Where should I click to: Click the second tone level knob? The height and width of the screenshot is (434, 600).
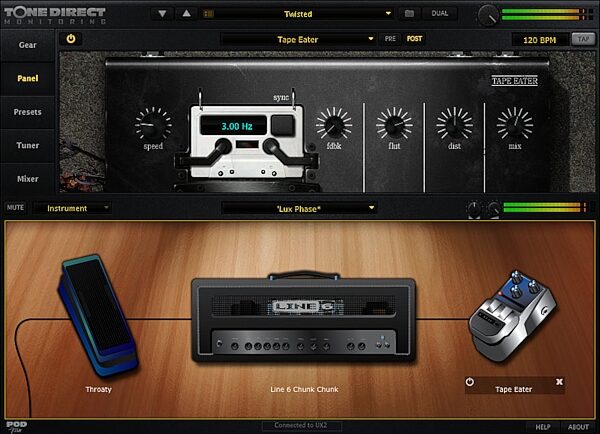[493, 209]
